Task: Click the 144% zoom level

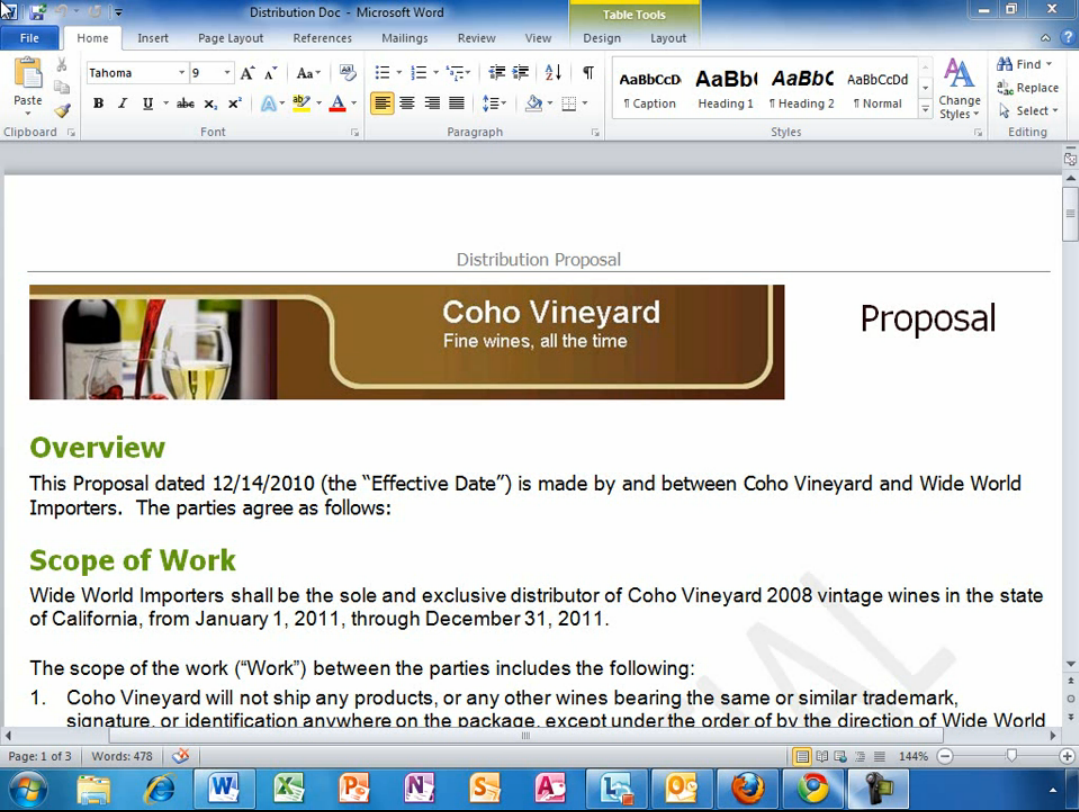Action: [913, 756]
